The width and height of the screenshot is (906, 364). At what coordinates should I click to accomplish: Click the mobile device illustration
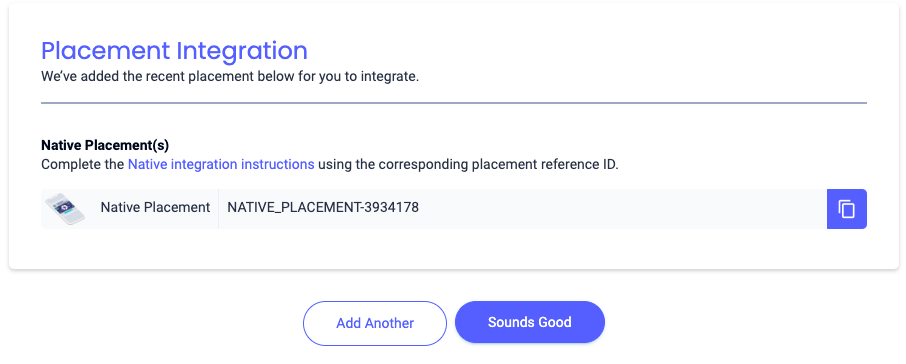point(65,209)
